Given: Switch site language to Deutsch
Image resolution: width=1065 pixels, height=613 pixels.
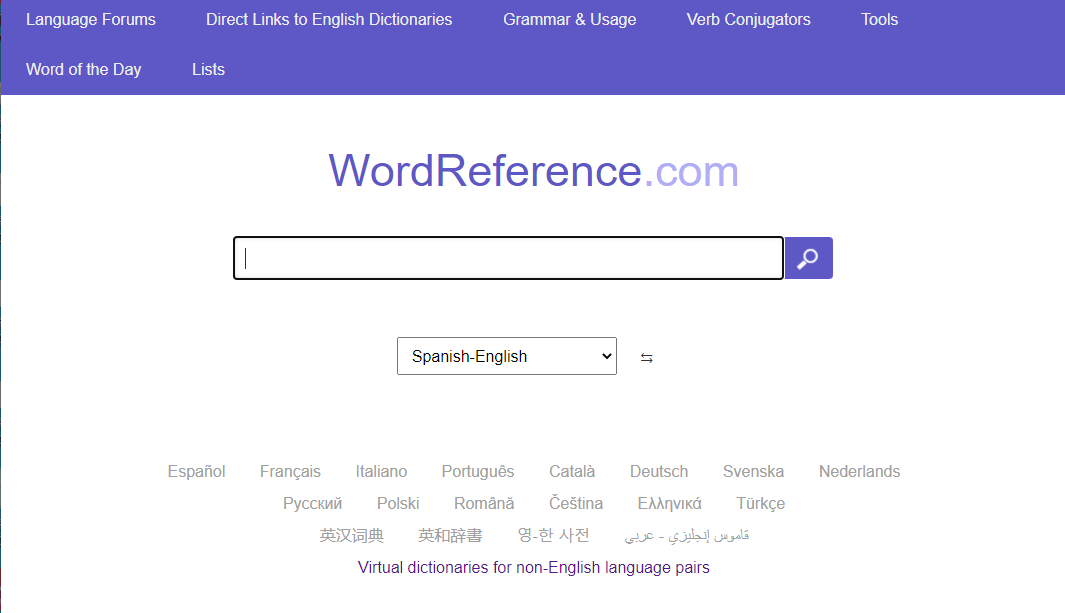Looking at the screenshot, I should (659, 471).
